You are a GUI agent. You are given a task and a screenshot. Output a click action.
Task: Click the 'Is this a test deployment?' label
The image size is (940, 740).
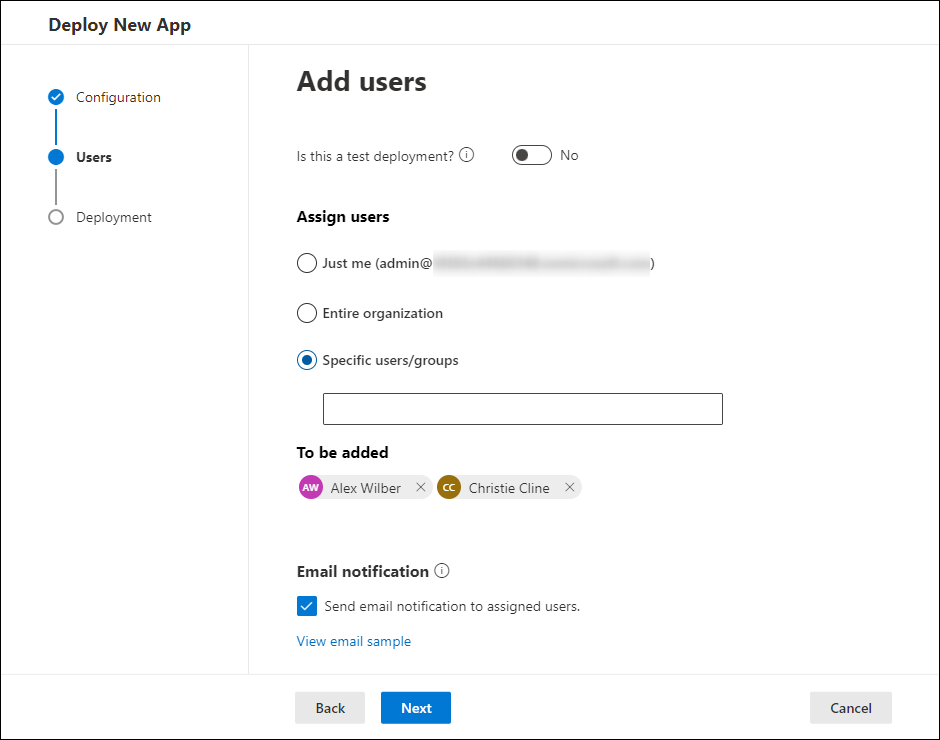coord(375,157)
